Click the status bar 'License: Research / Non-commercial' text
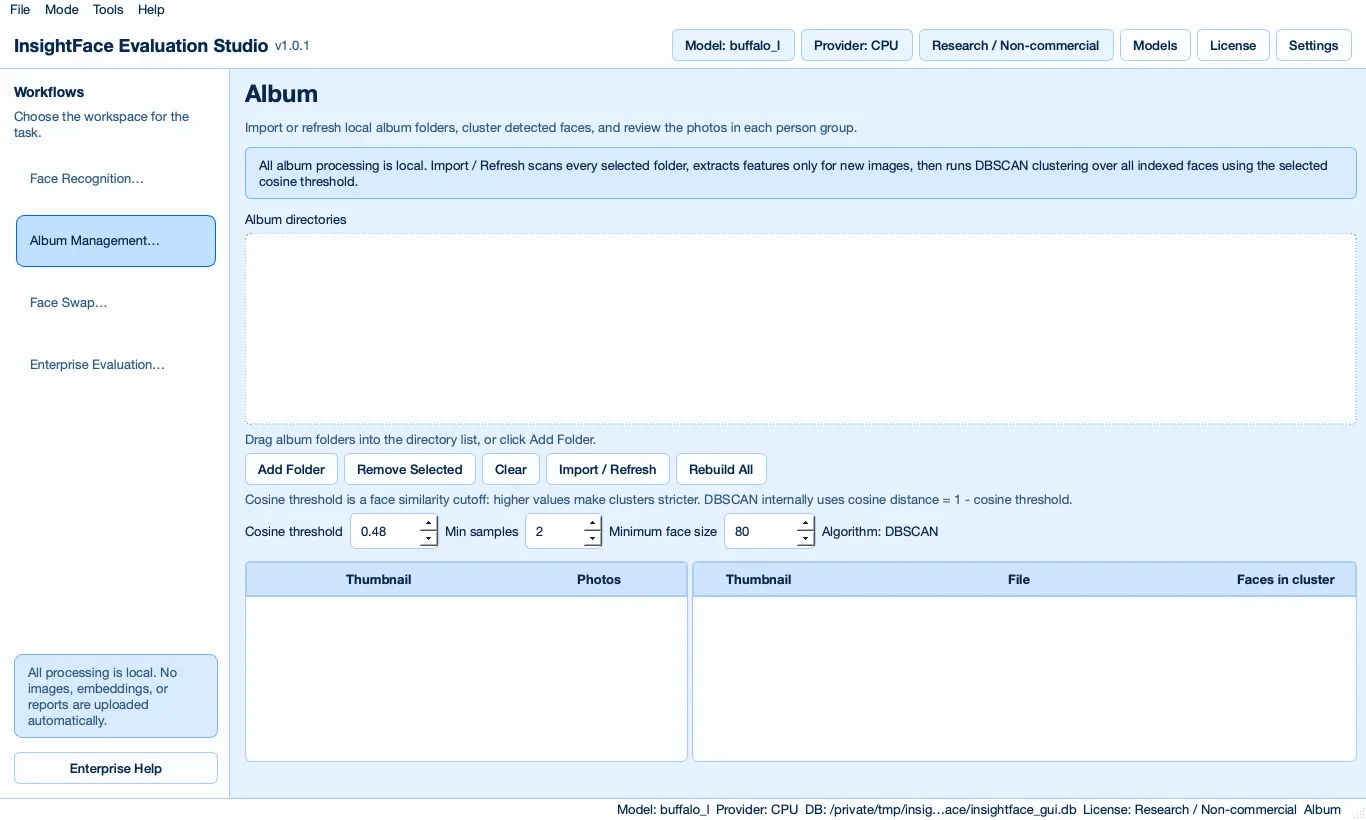 click(x=1190, y=809)
